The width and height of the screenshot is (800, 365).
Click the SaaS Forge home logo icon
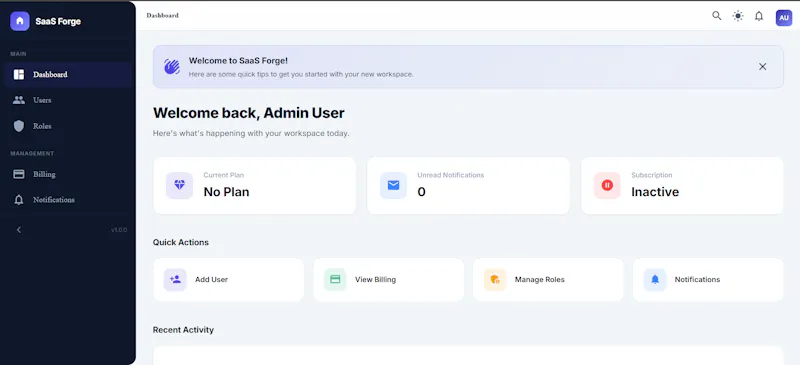(19, 21)
